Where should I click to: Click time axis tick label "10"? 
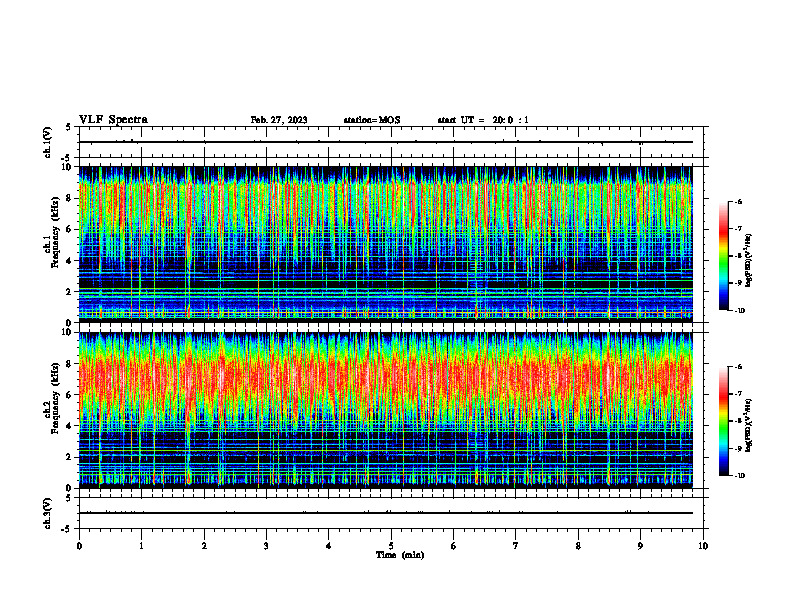[x=703, y=546]
